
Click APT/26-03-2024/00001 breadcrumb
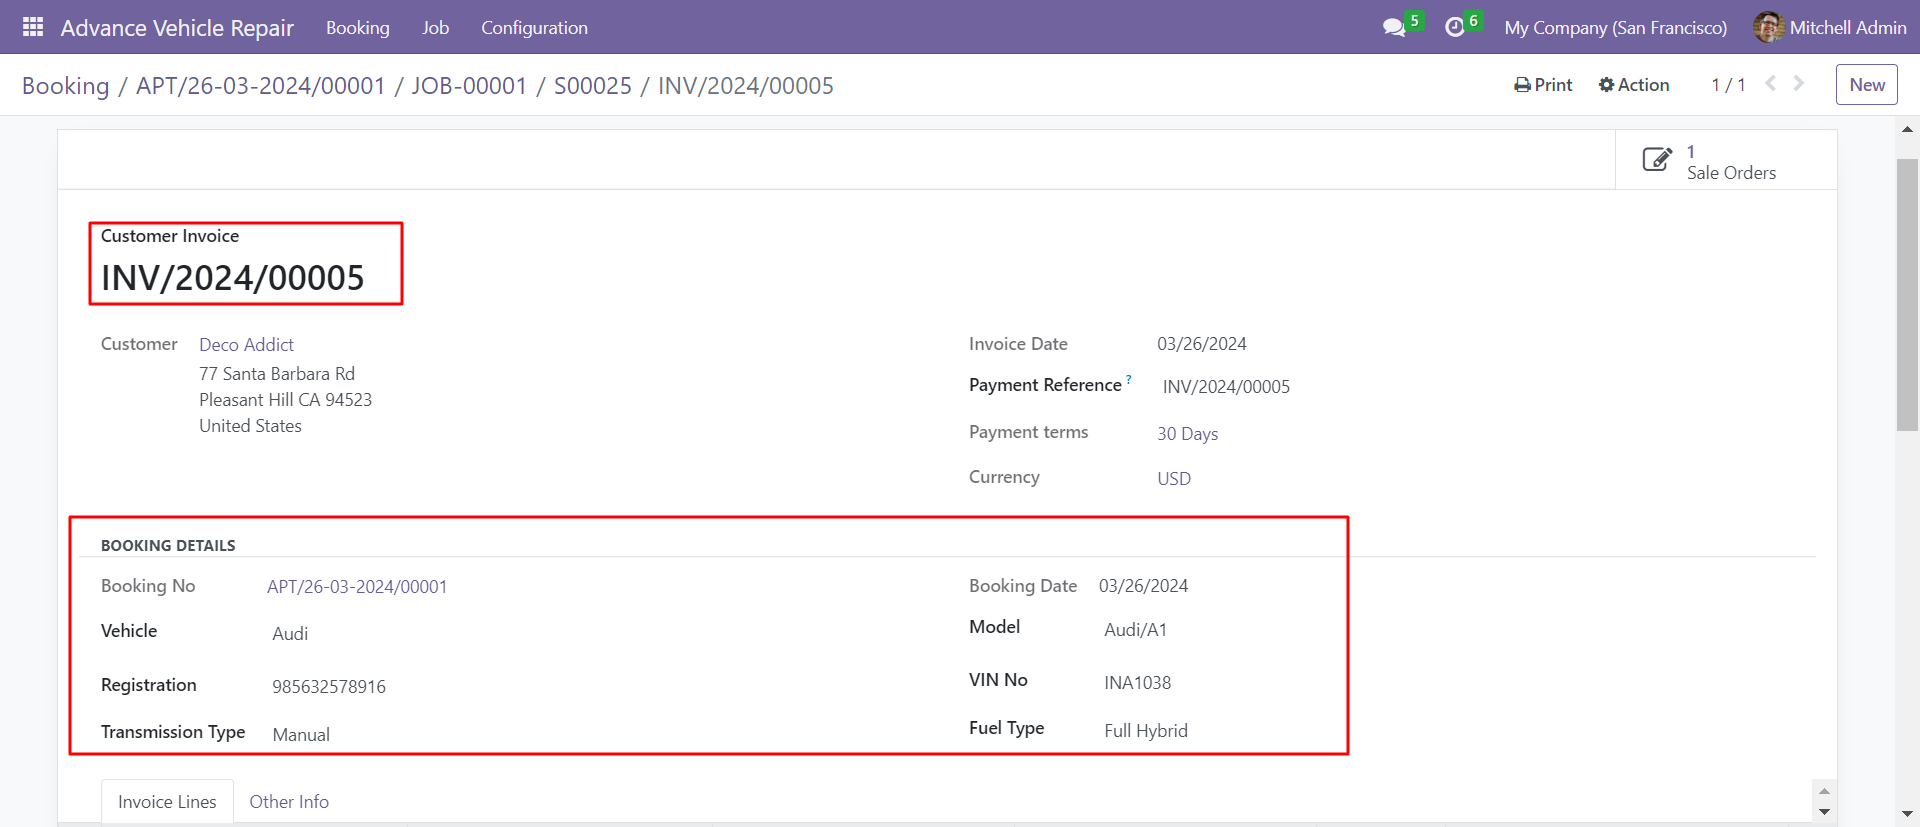(261, 86)
